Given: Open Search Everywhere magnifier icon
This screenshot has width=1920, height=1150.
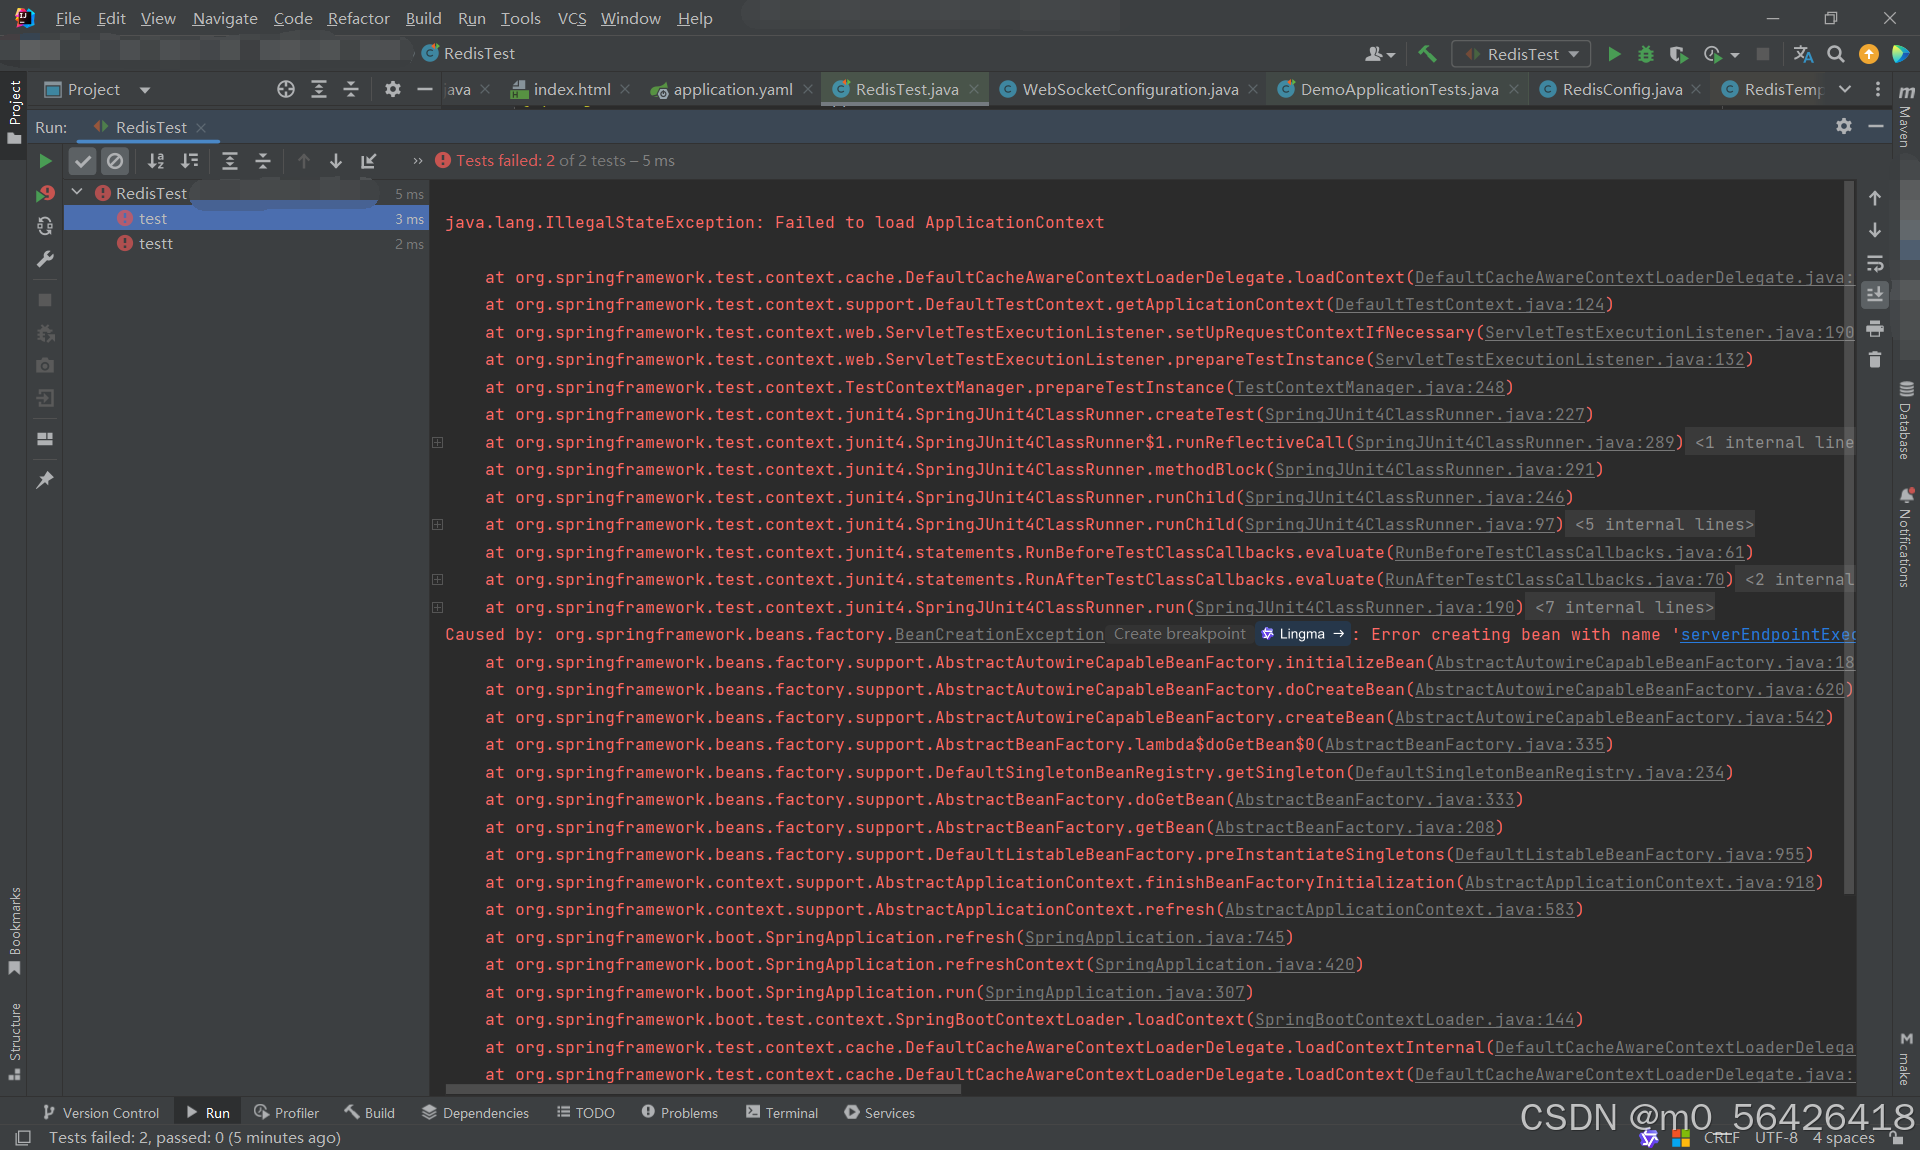Looking at the screenshot, I should [1835, 54].
